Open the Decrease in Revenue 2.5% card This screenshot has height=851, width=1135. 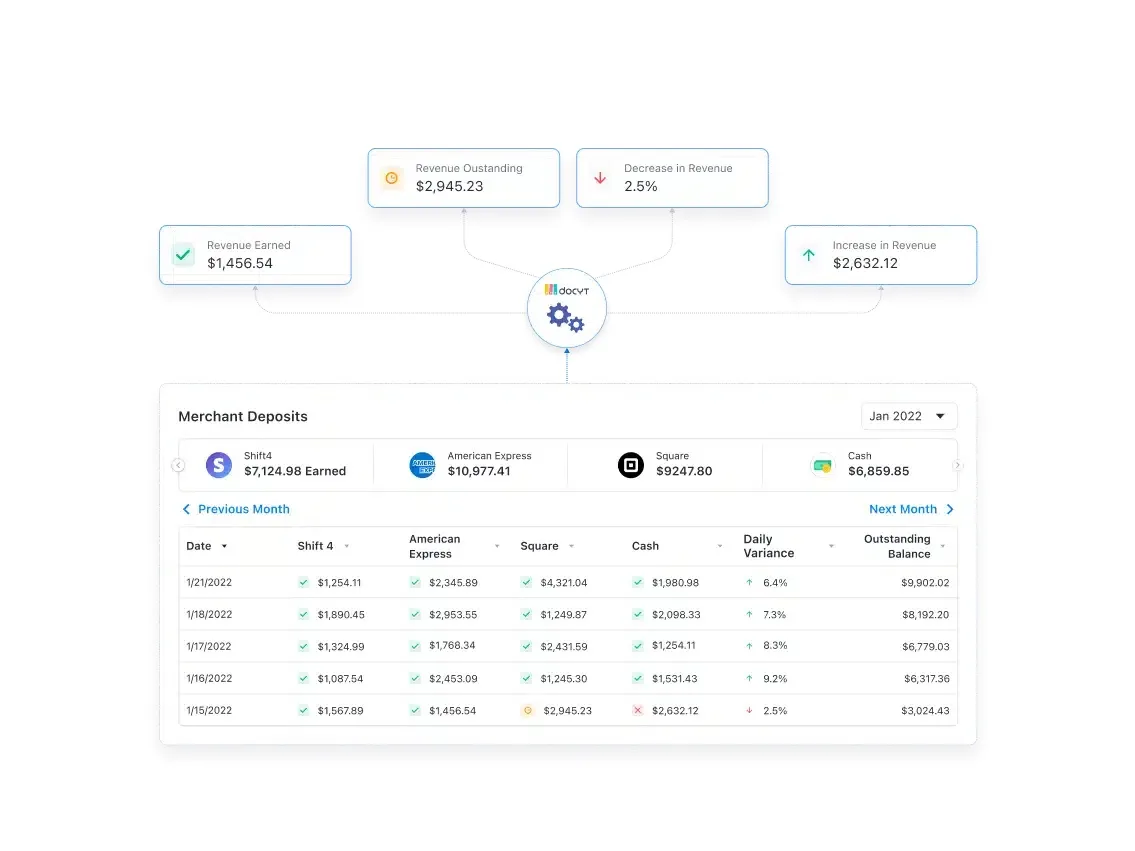672,178
